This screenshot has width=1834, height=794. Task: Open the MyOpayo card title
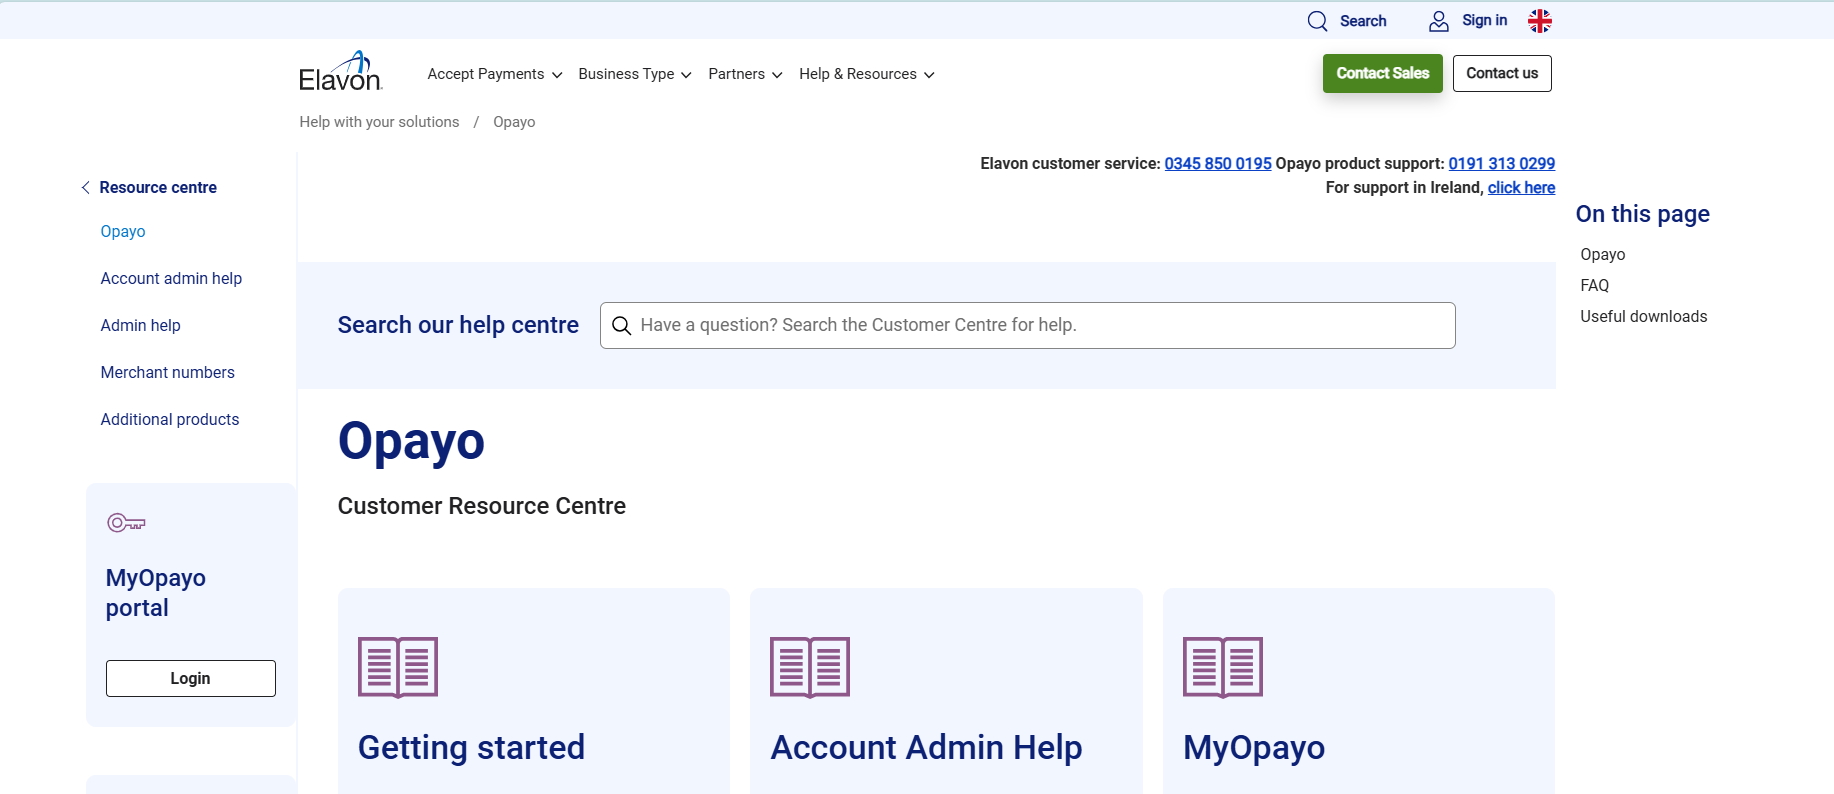coord(1254,748)
